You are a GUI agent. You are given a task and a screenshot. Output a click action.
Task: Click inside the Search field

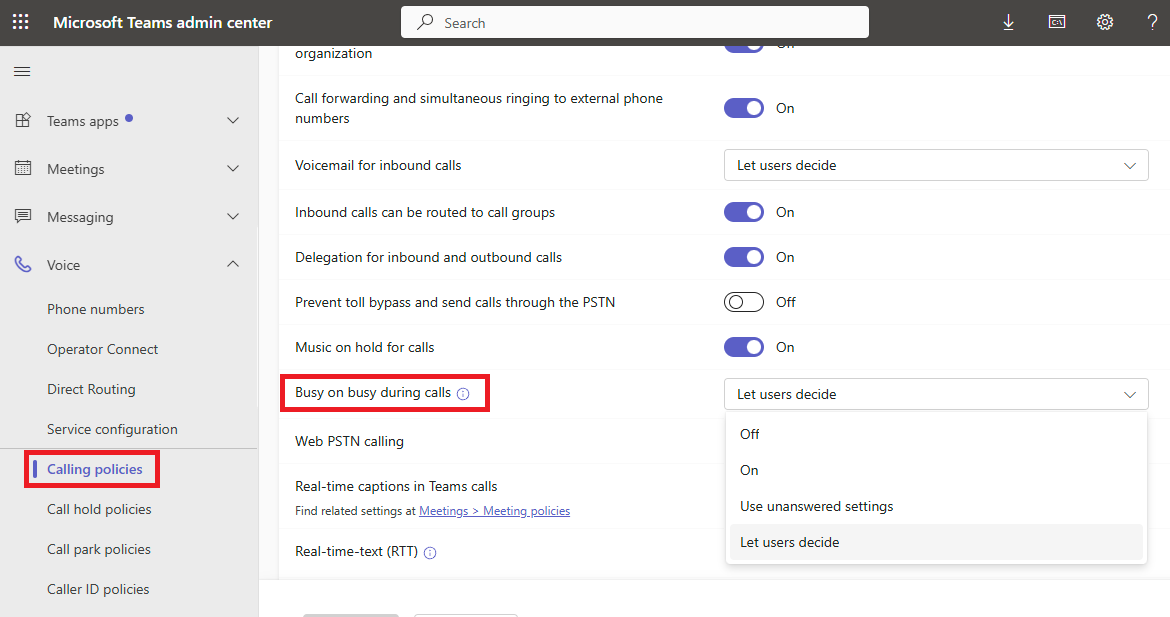634,21
